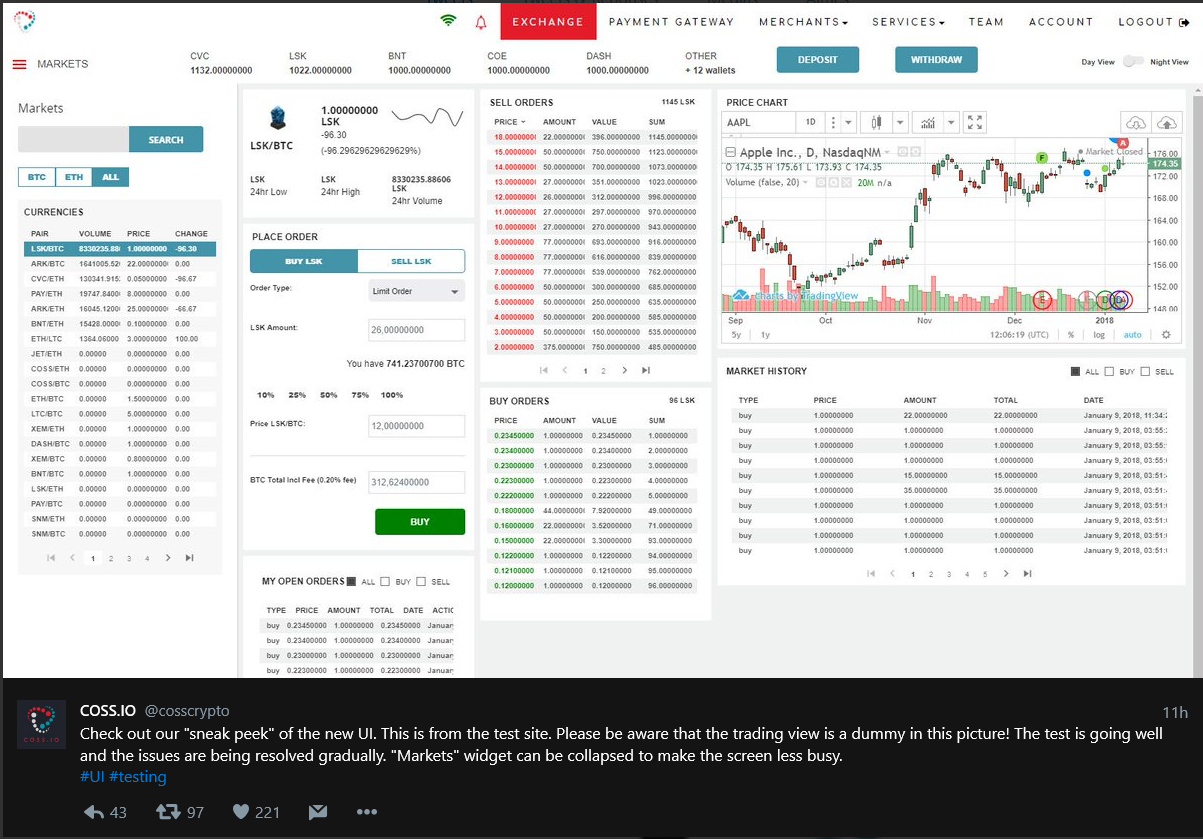The image size is (1203, 839).
Task: Focus the markets search input field
Action: (x=73, y=140)
